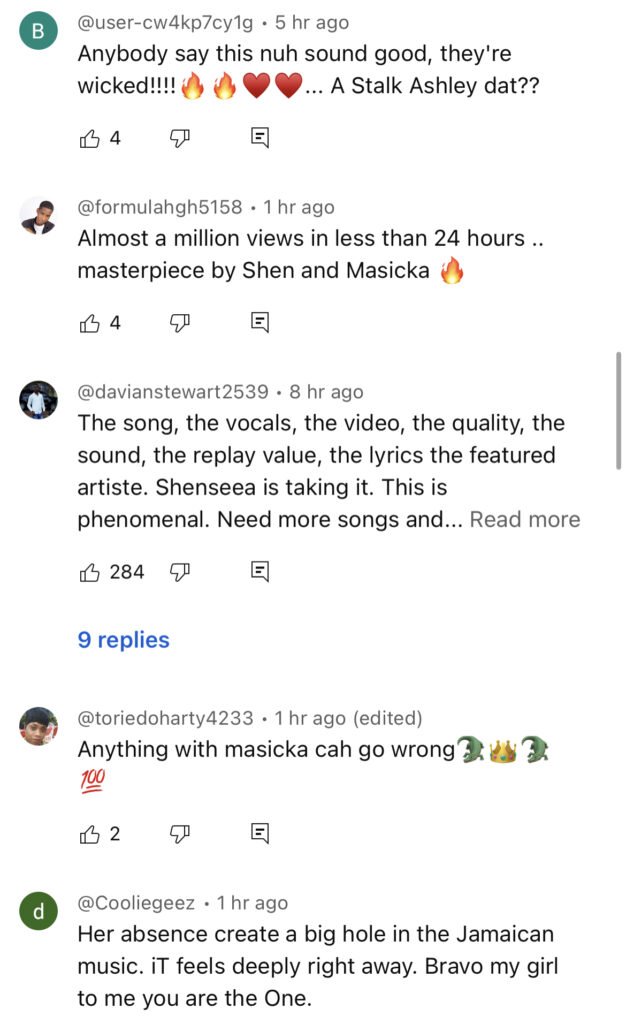Dislike the @davianstewart2539 comment

(180, 572)
